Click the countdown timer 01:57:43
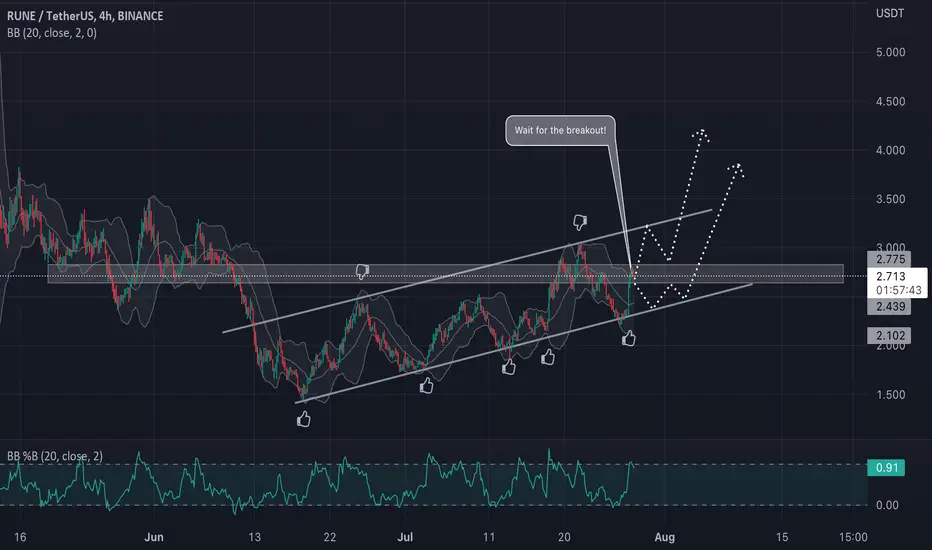This screenshot has height=550, width=932. coord(898,290)
